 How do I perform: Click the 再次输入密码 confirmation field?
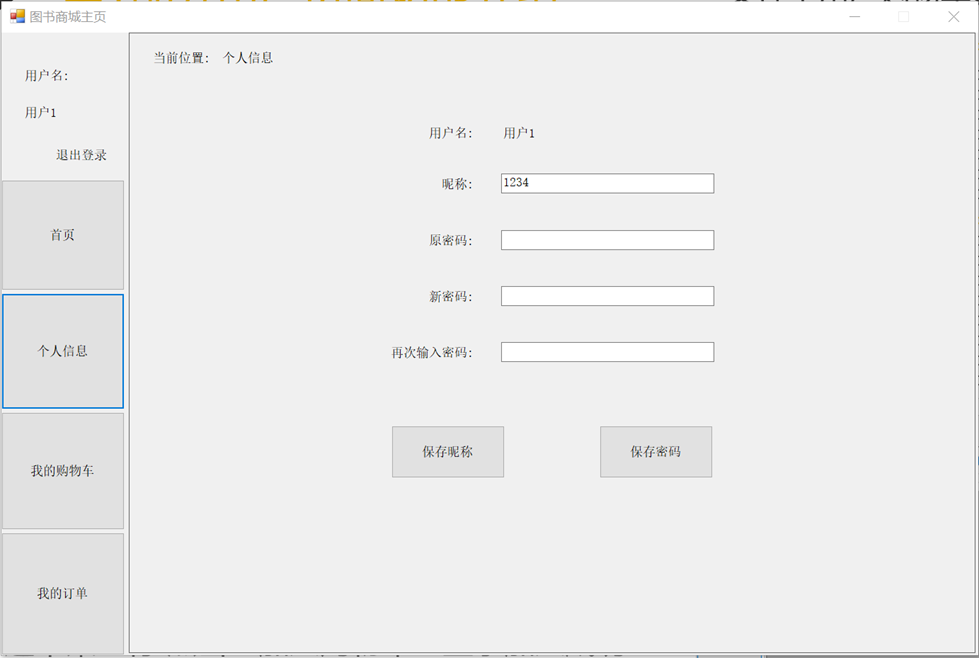[607, 352]
